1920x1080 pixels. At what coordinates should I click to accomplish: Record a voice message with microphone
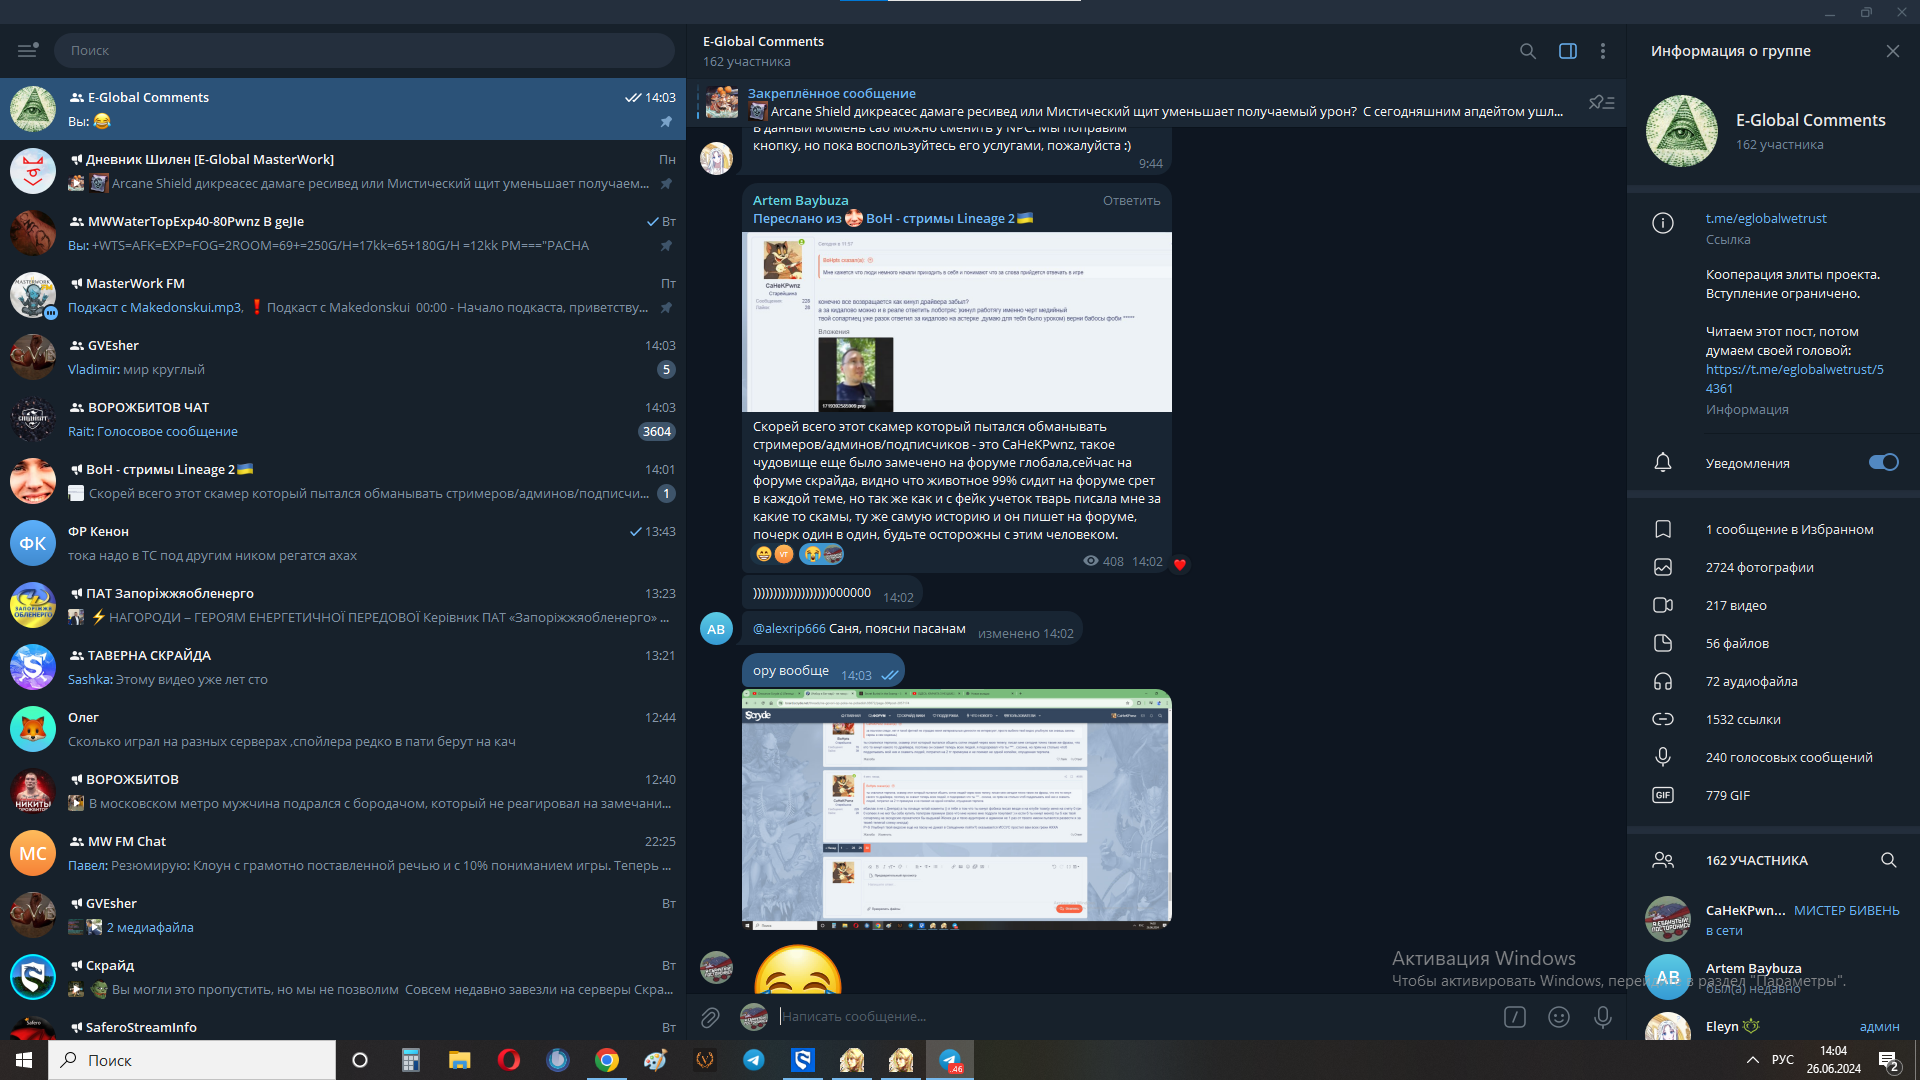coord(1602,1017)
